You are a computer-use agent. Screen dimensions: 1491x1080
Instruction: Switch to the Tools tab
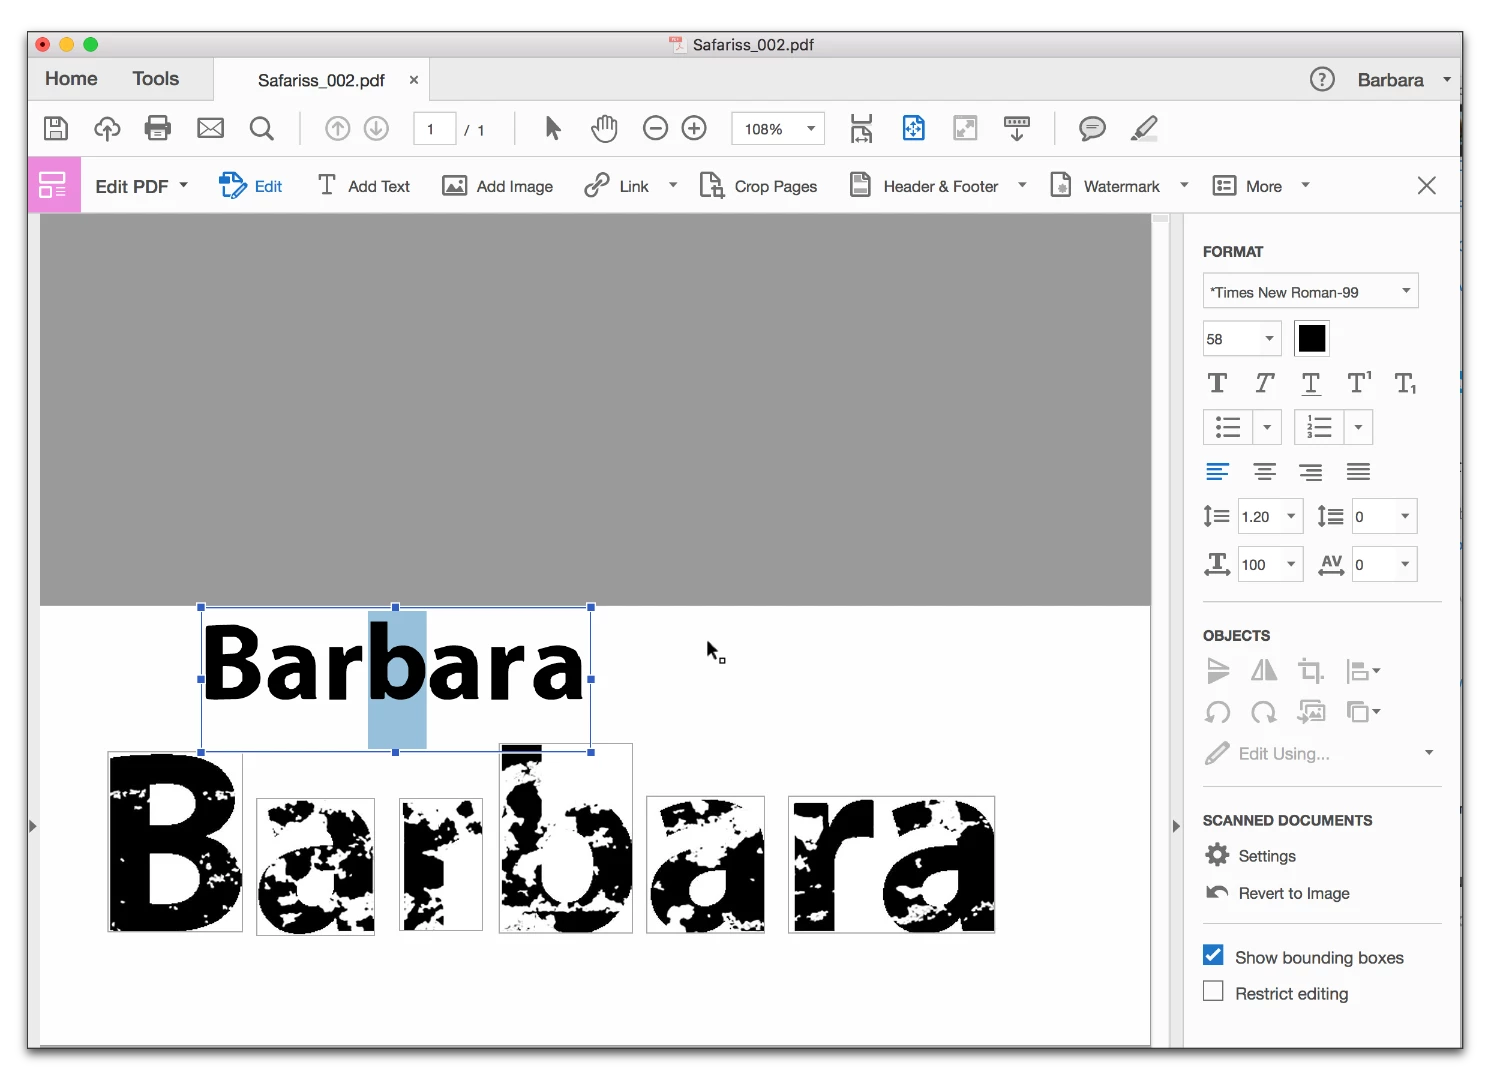(x=155, y=78)
